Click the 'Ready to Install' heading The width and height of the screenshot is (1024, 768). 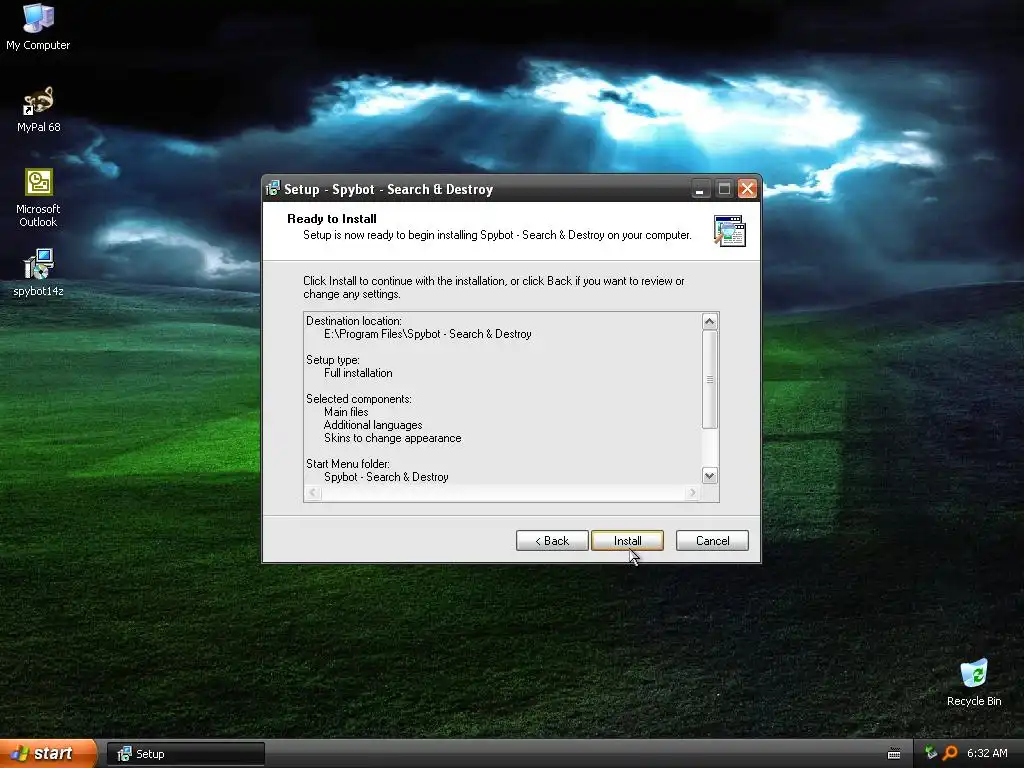click(x=332, y=219)
